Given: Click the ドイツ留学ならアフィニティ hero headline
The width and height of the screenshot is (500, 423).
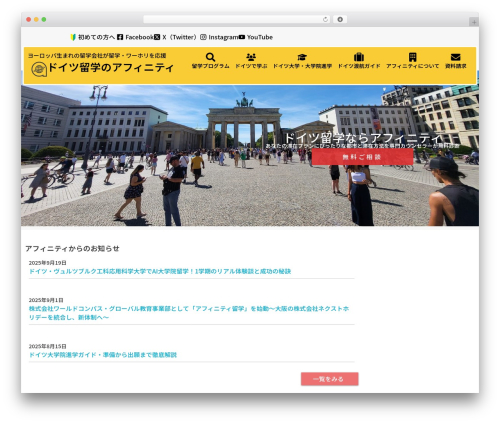Looking at the screenshot, I should [363, 138].
